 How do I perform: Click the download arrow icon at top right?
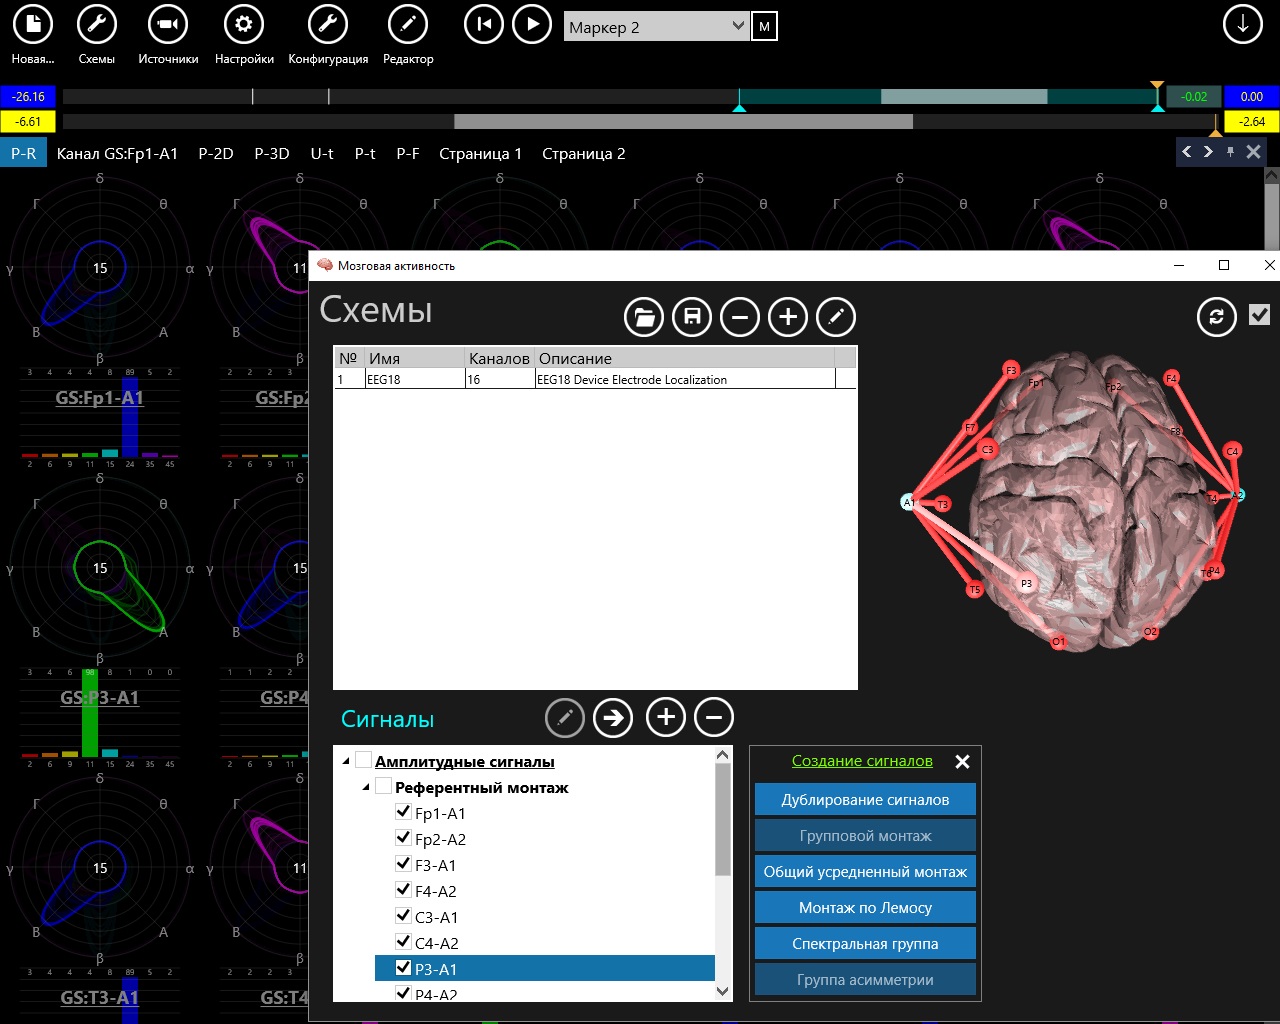[1243, 24]
